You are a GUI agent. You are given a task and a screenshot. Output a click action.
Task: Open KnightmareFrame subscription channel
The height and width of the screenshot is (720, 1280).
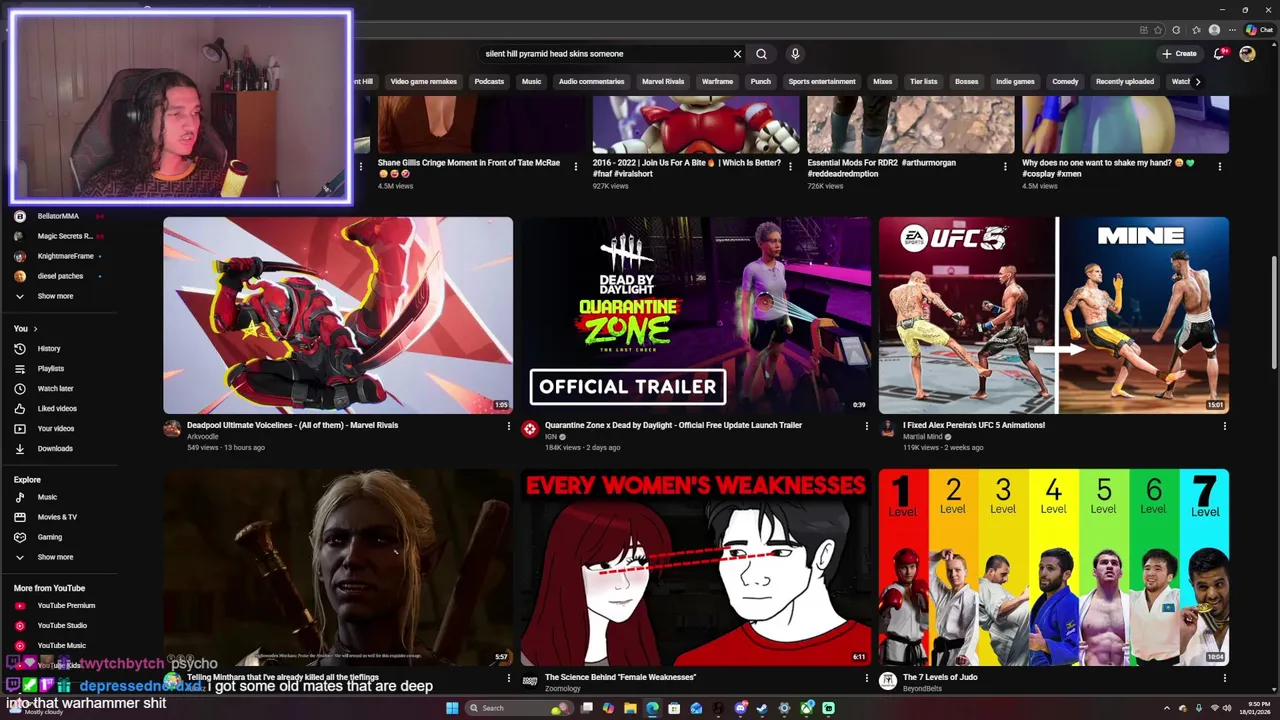coord(65,256)
